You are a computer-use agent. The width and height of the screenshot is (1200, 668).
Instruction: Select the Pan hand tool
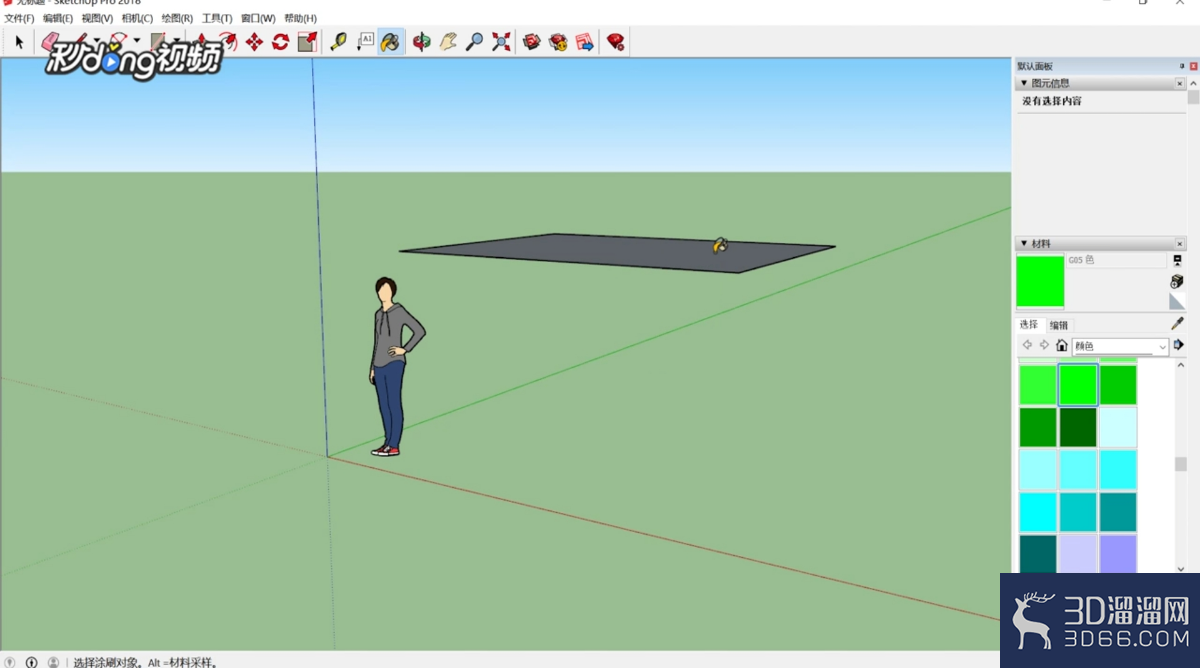tap(448, 41)
